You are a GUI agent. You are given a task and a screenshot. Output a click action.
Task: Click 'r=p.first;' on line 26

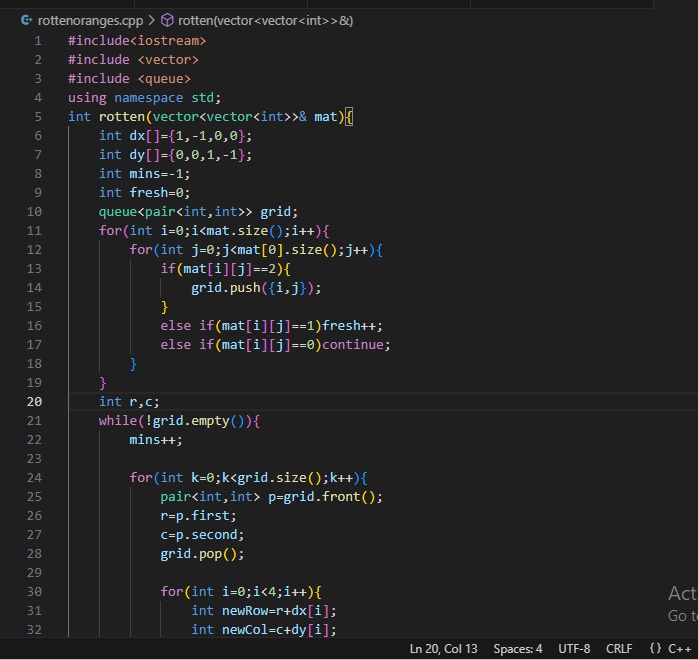point(198,516)
